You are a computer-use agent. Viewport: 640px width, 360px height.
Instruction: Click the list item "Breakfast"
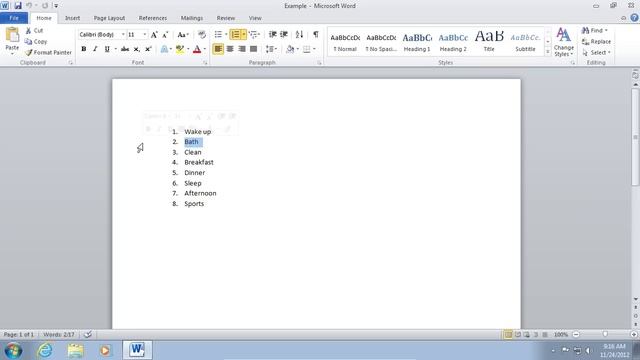click(x=199, y=162)
